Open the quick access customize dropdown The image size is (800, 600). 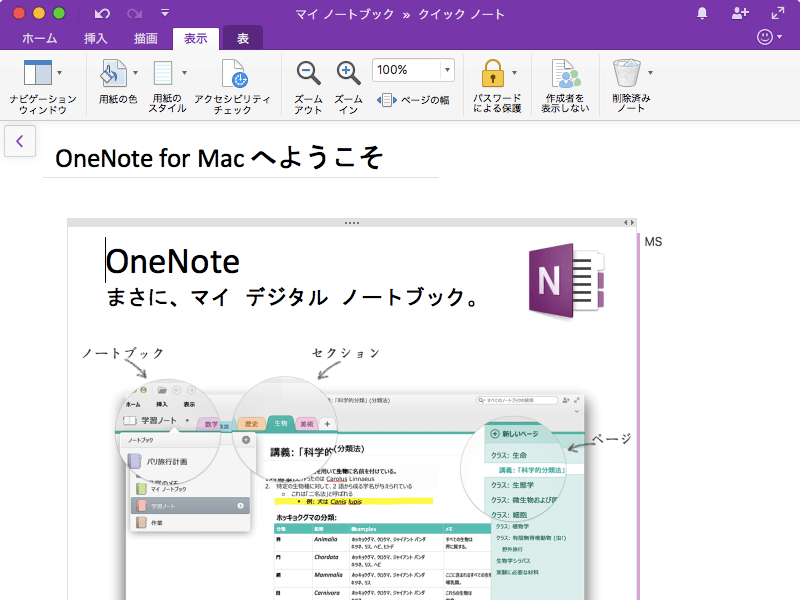(x=165, y=13)
